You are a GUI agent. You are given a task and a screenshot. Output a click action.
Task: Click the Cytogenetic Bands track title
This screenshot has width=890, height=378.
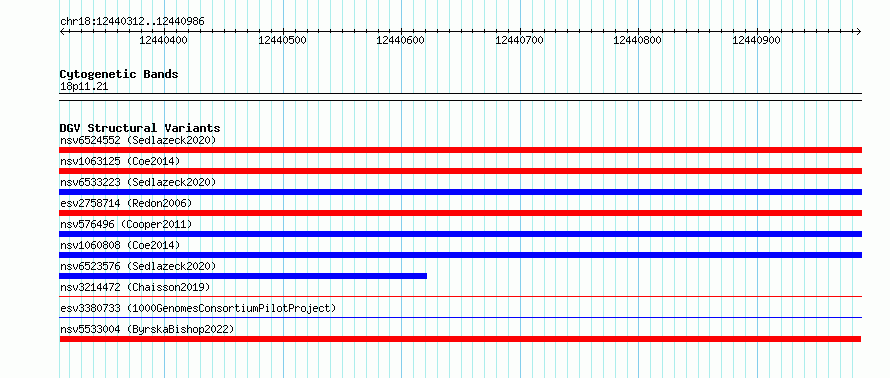tap(119, 74)
